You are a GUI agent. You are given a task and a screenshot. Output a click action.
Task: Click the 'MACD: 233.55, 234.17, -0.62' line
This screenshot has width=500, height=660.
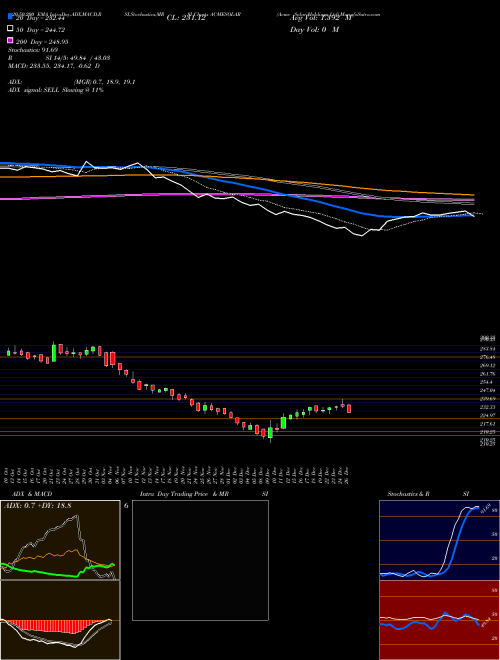(50, 66)
